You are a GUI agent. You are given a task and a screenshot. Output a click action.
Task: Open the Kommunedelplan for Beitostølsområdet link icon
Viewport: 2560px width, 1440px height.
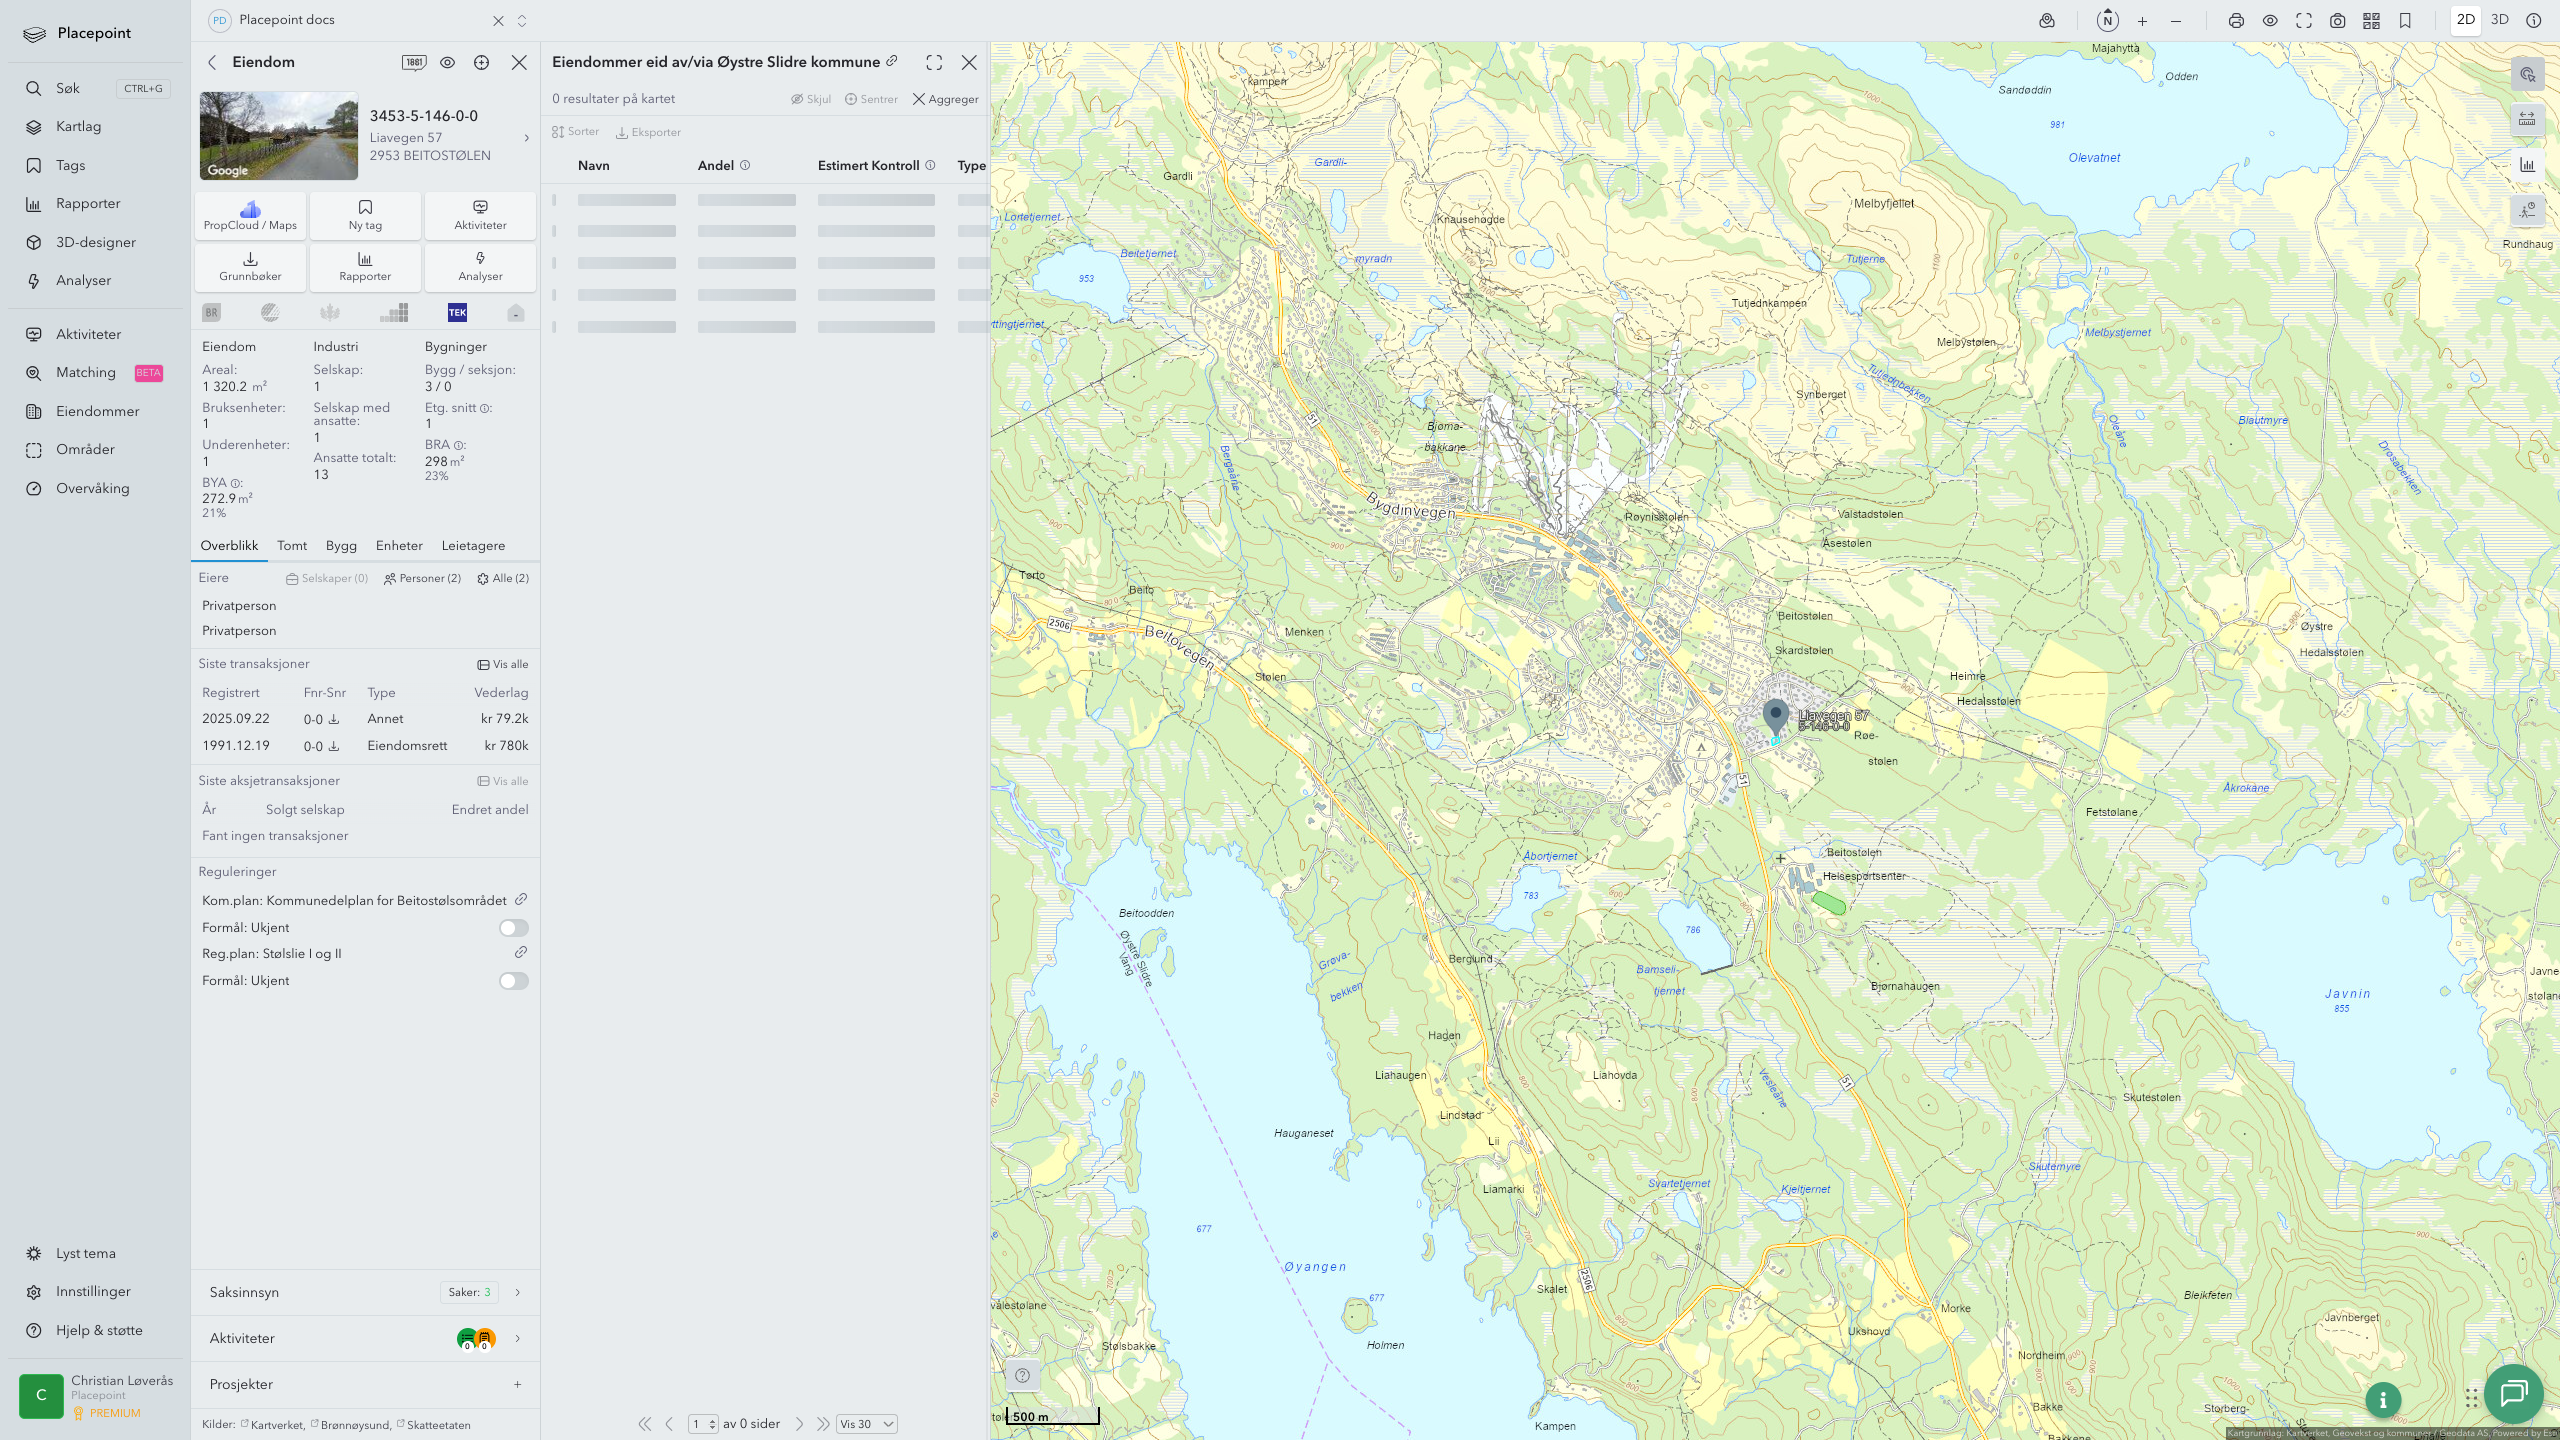pyautogui.click(x=521, y=900)
